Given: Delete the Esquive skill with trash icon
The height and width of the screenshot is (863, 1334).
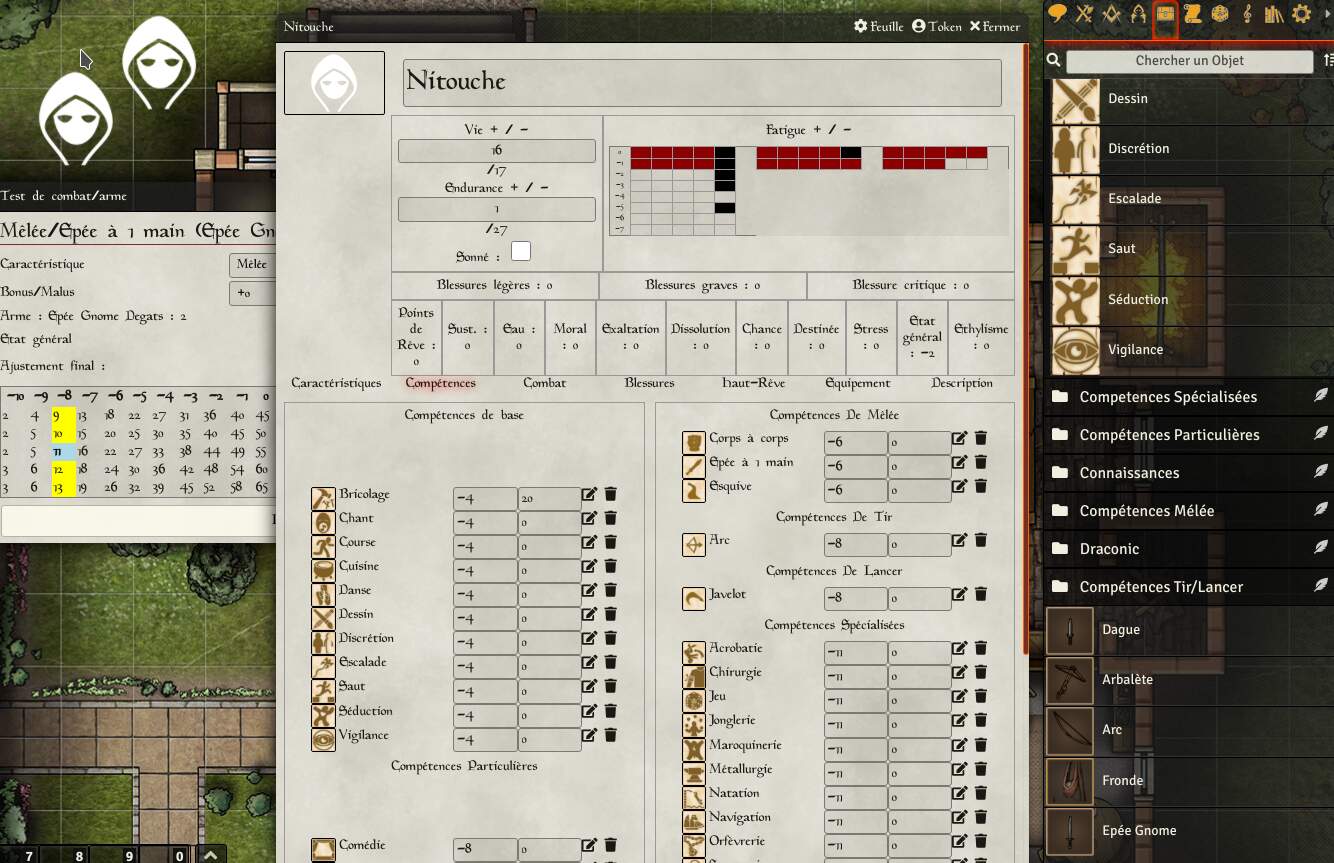Looking at the screenshot, I should coord(980,486).
